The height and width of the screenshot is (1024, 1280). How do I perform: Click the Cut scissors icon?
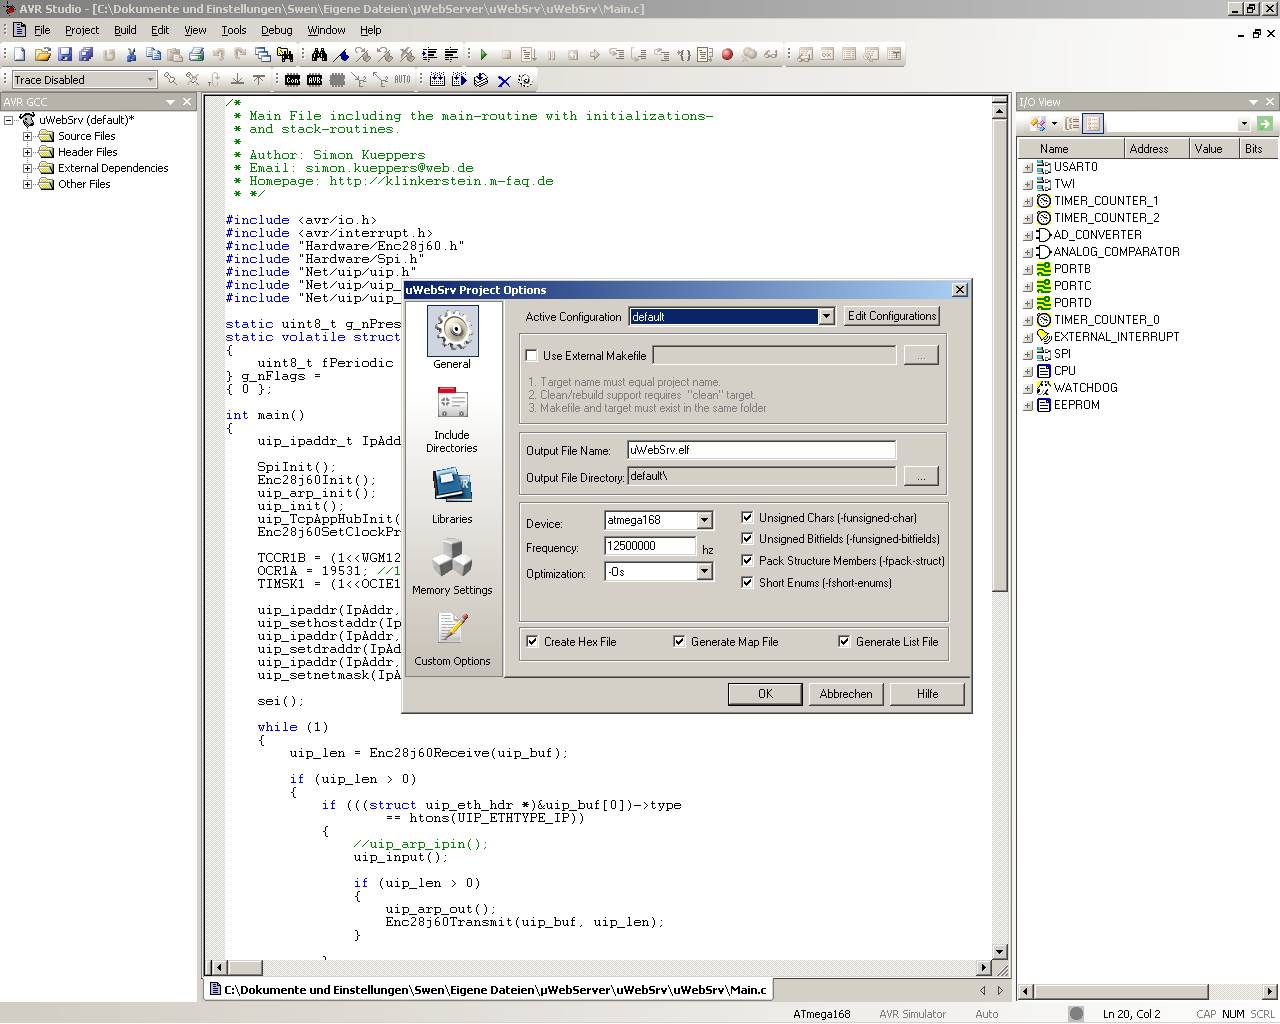131,55
